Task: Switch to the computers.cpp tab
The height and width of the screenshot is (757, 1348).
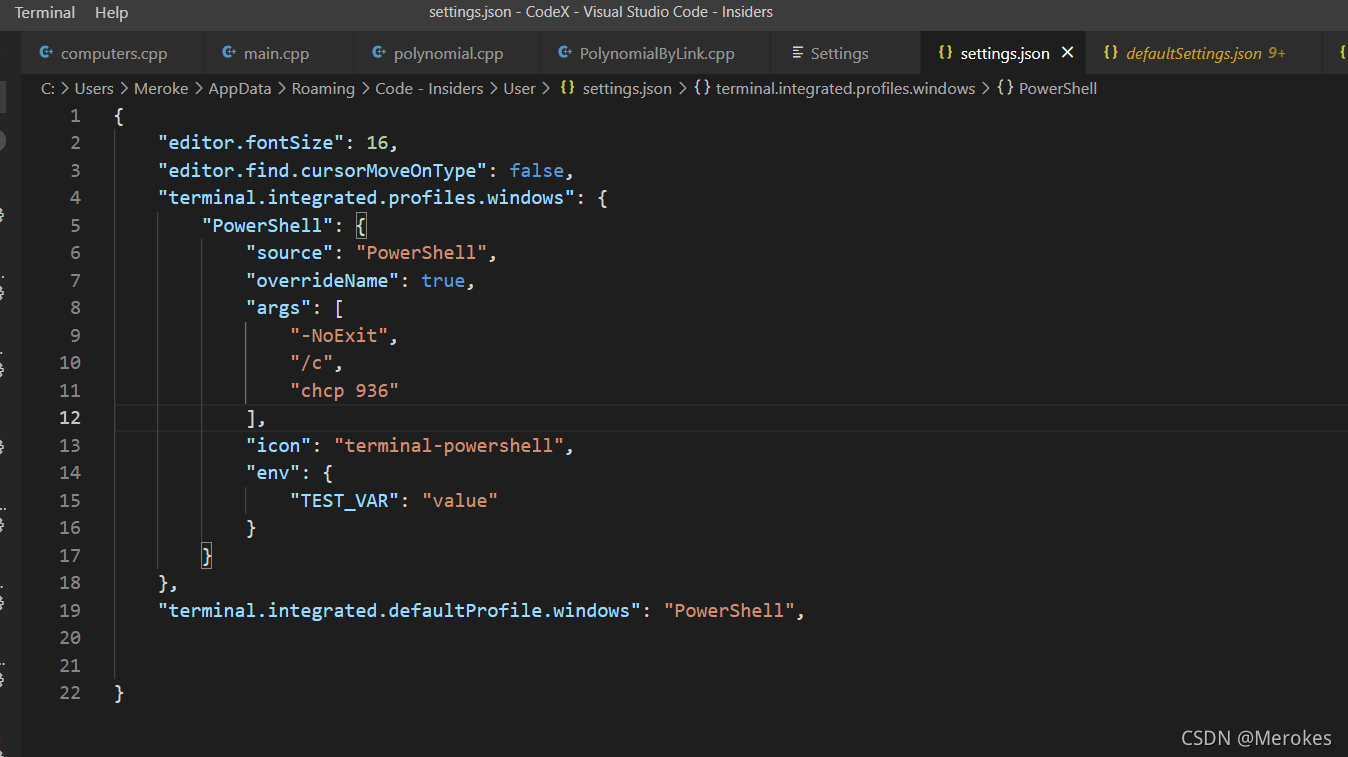Action: (114, 53)
